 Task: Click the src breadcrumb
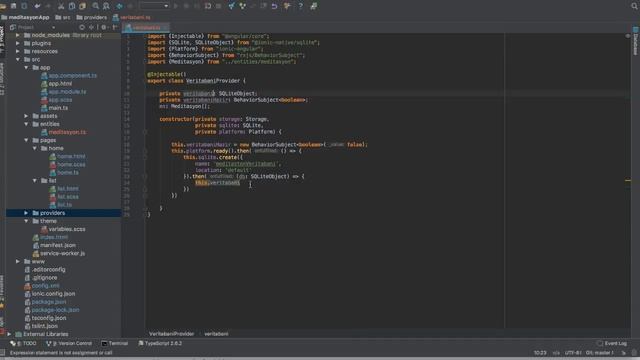pos(63,18)
